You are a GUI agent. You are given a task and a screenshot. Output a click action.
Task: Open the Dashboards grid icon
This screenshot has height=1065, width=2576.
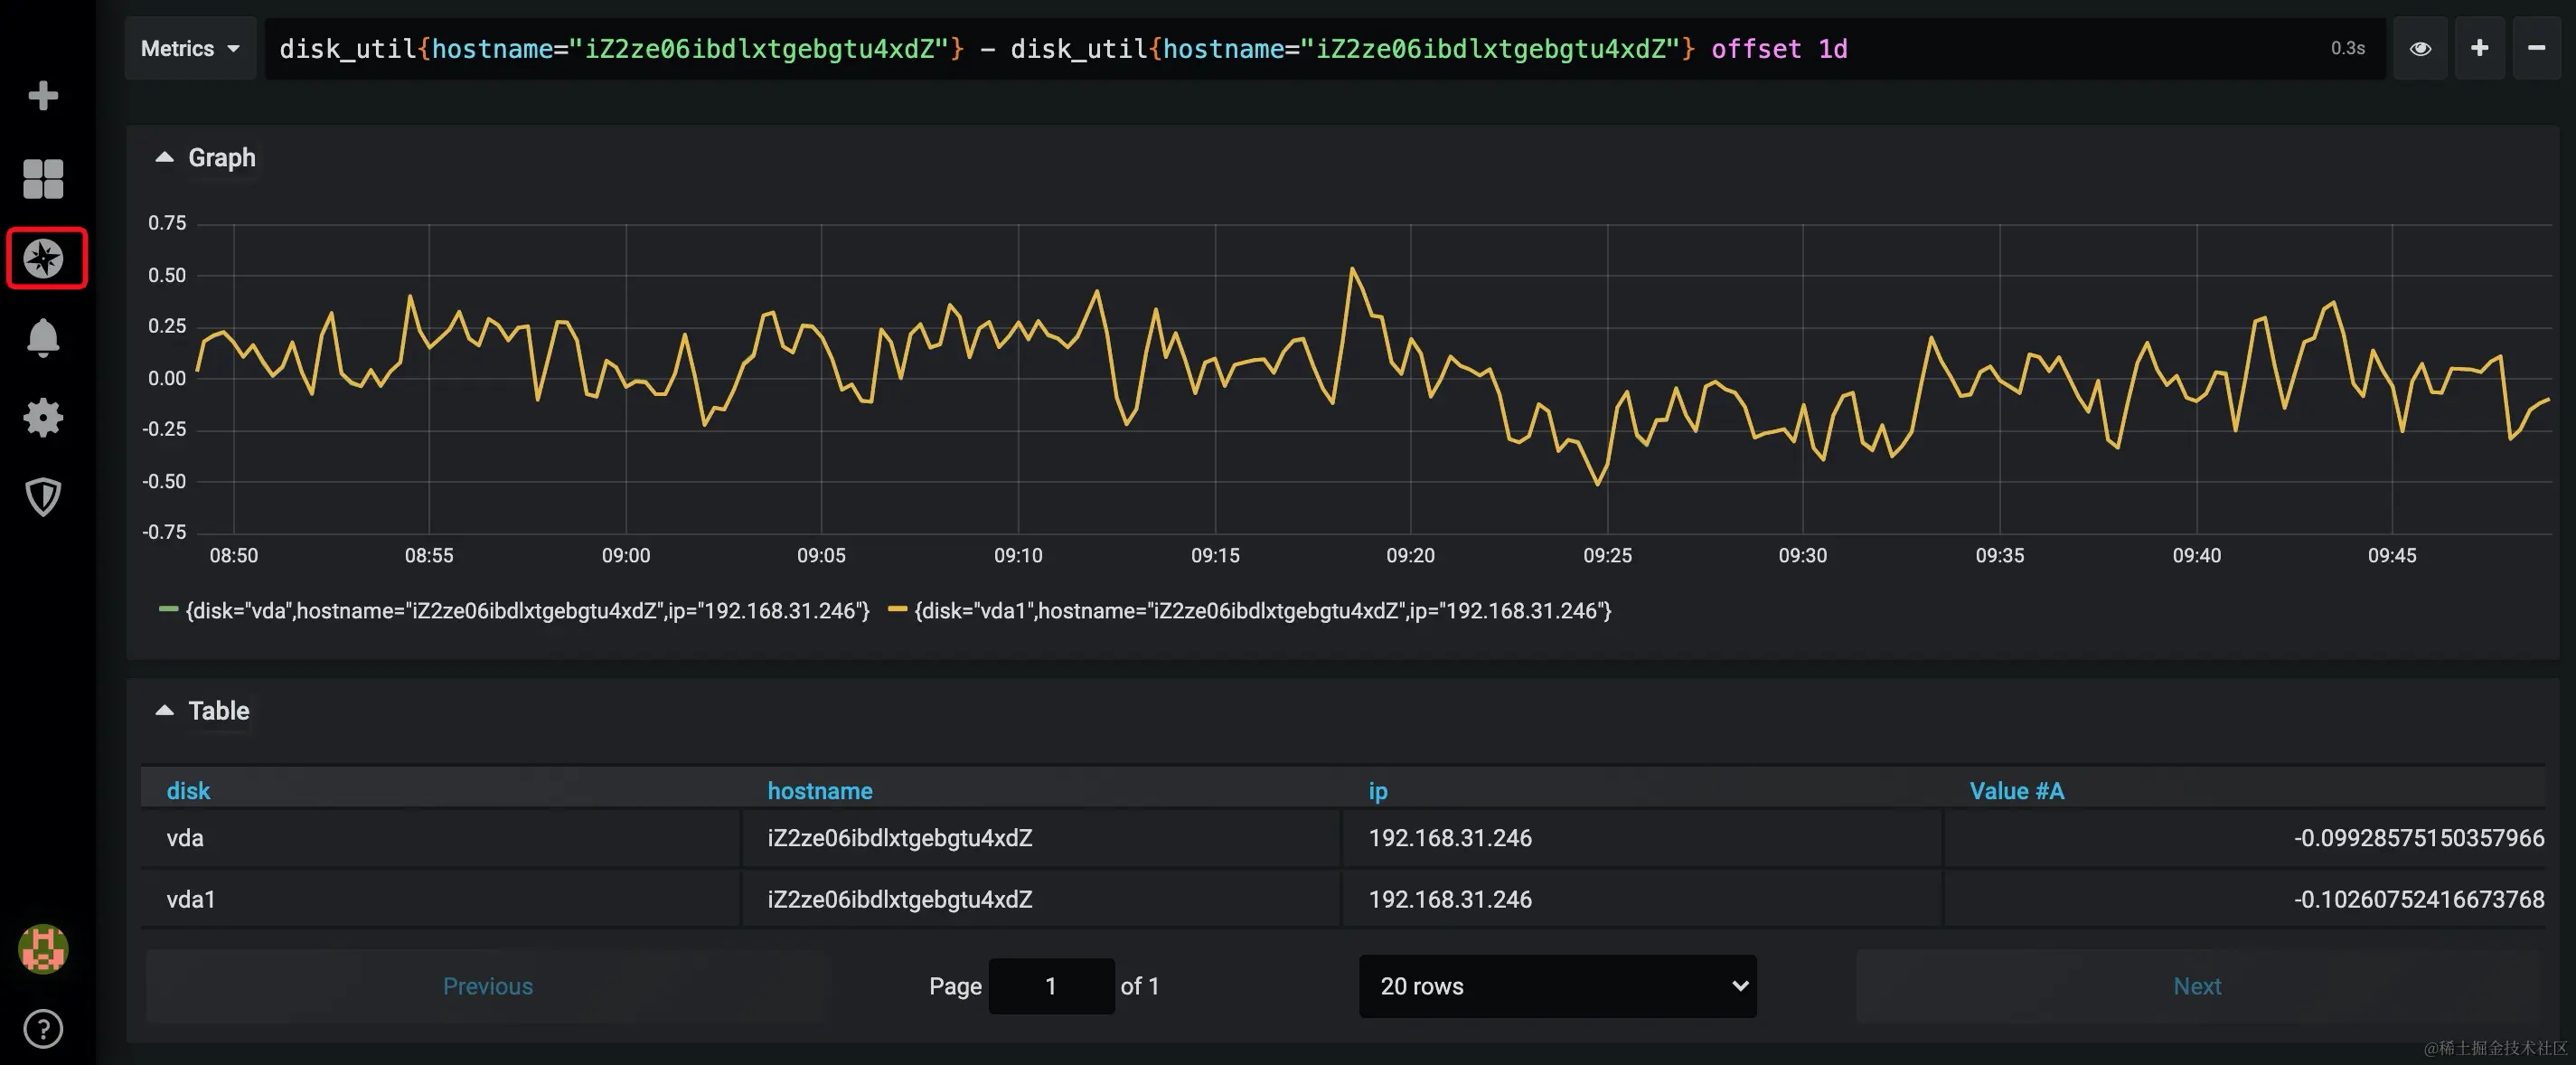coord(43,179)
